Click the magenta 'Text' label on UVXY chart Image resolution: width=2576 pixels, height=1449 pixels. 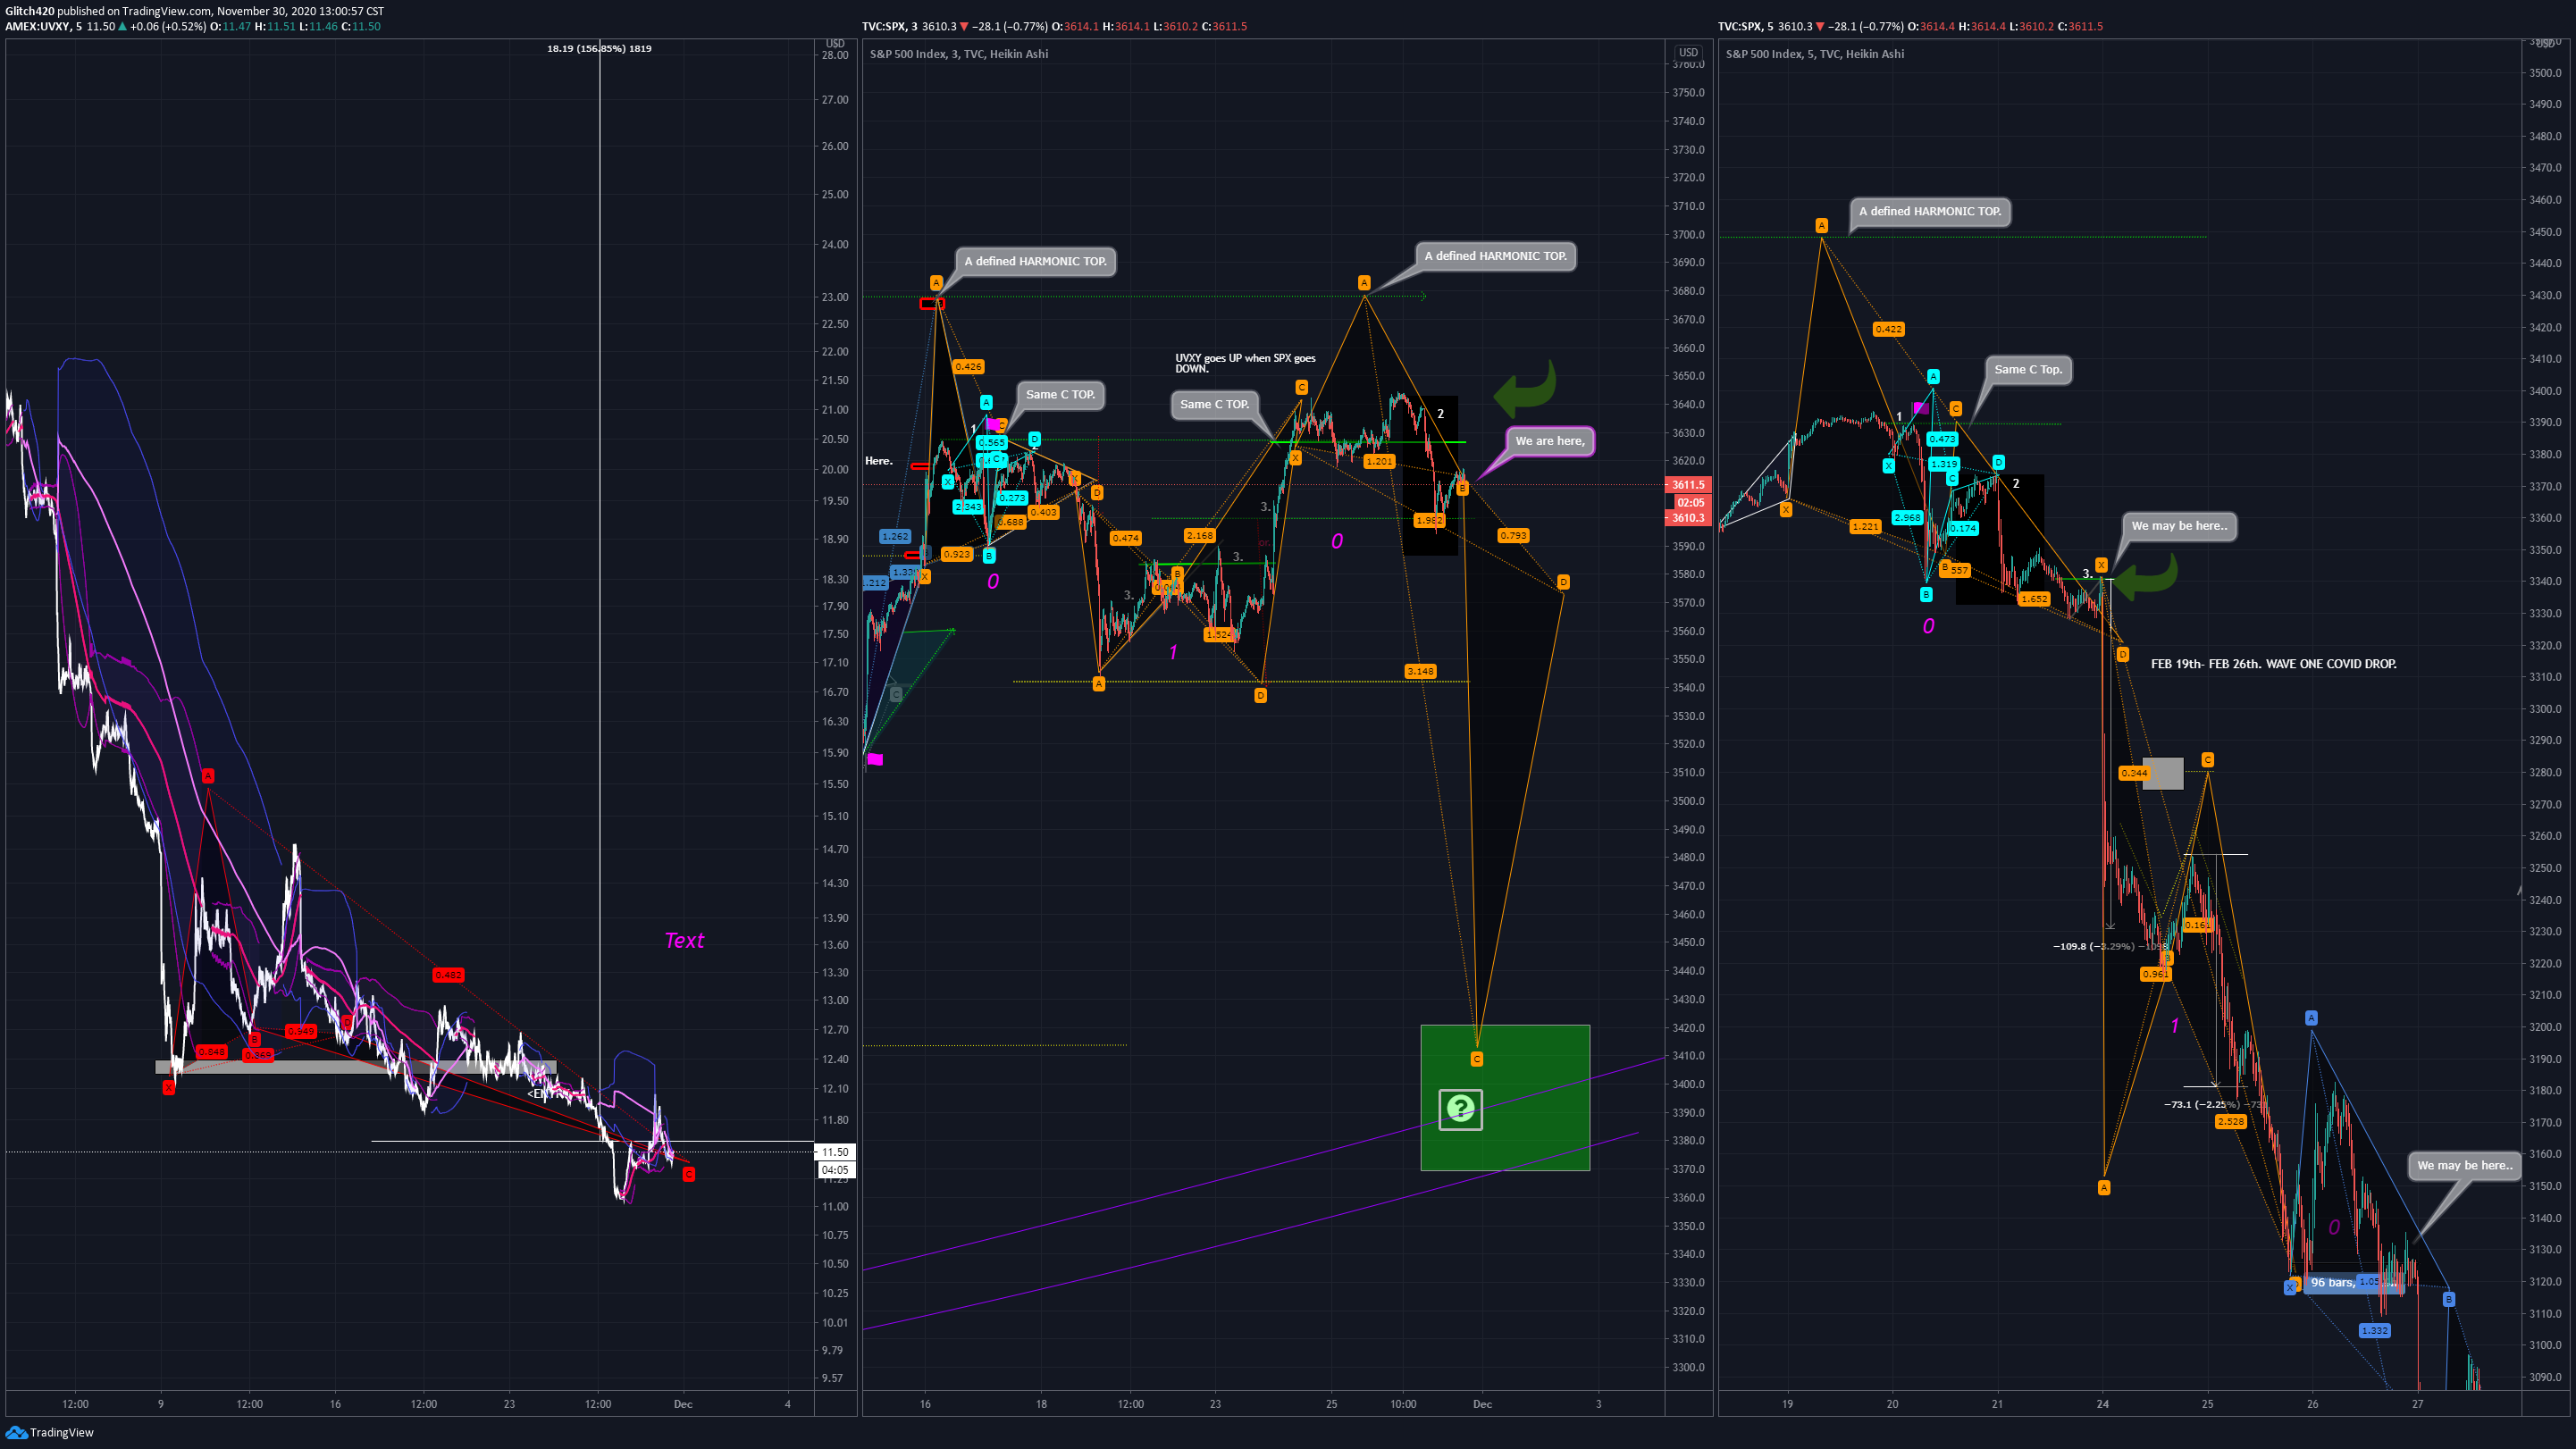tap(684, 940)
